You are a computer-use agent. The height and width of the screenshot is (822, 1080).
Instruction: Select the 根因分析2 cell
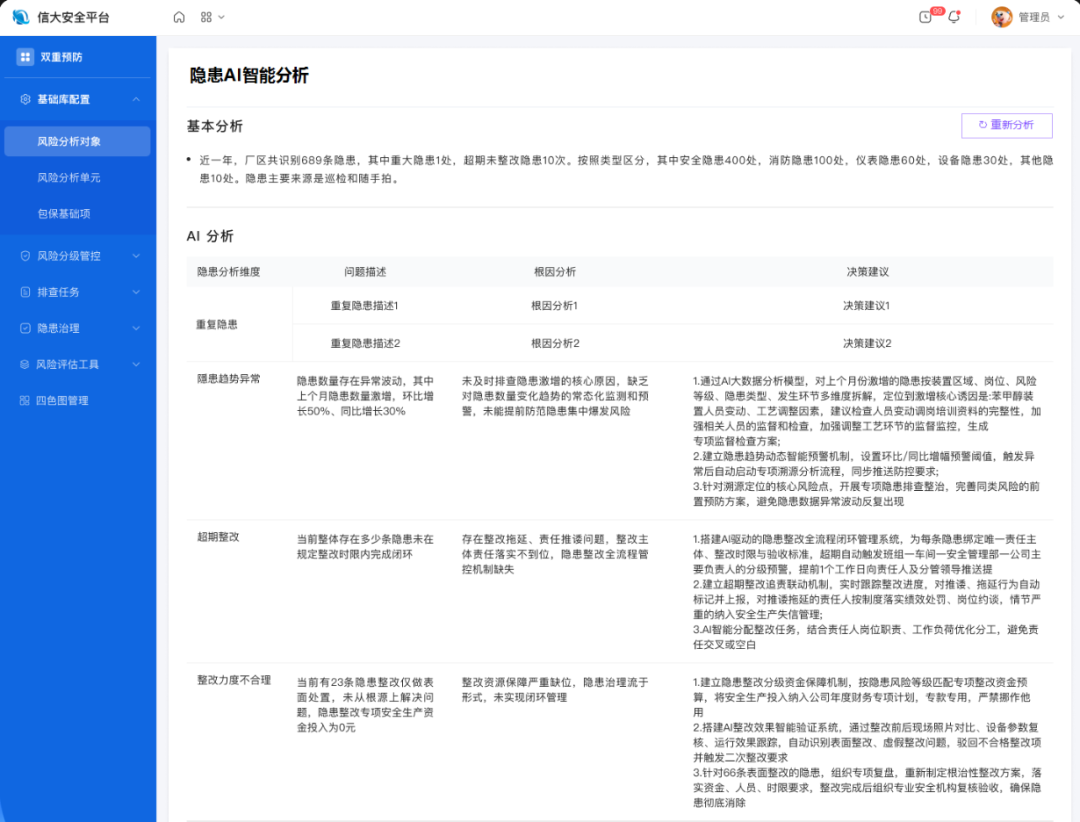point(555,343)
